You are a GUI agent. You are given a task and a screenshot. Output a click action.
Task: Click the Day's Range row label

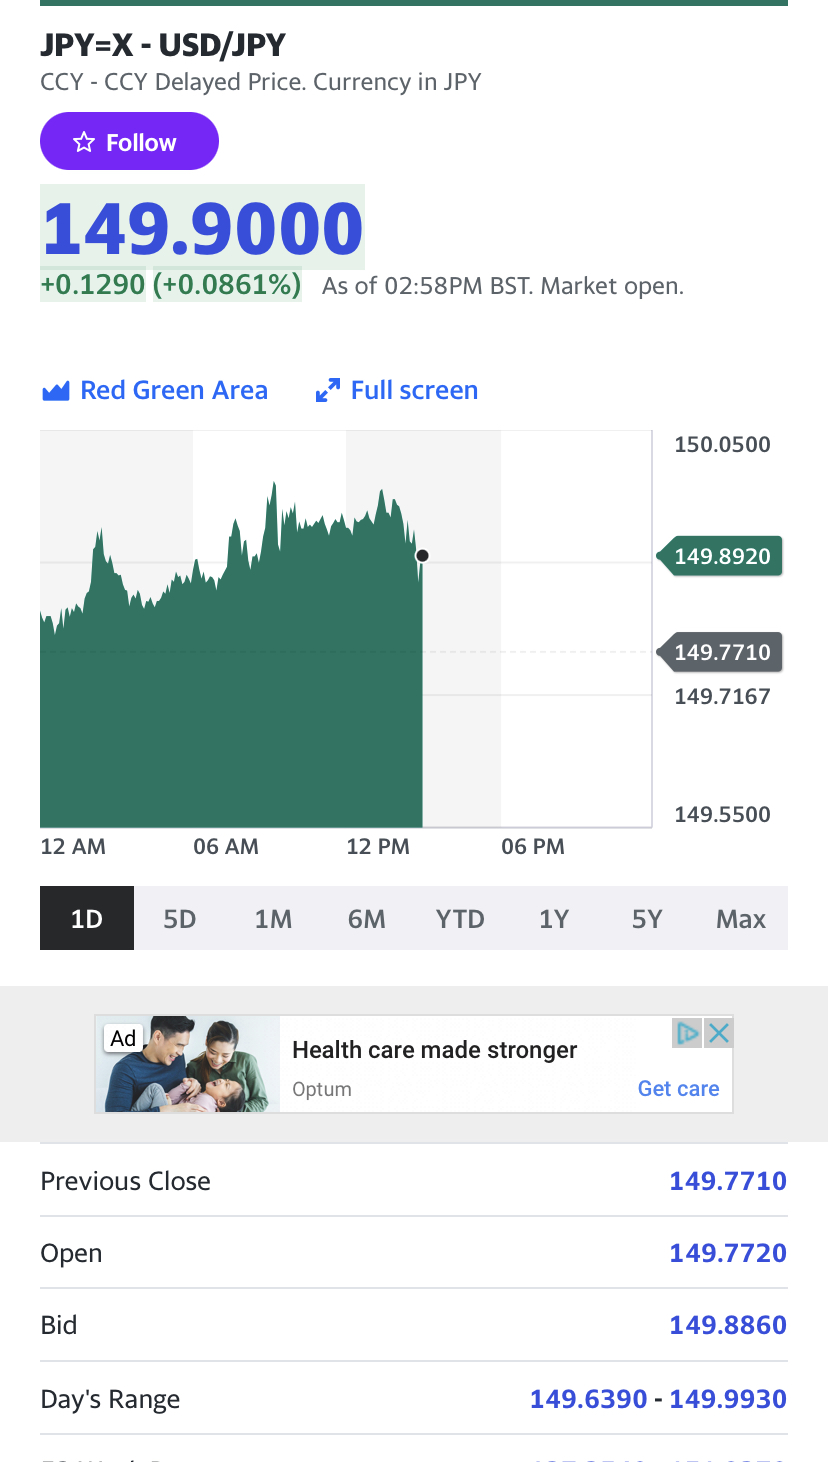[110, 1399]
